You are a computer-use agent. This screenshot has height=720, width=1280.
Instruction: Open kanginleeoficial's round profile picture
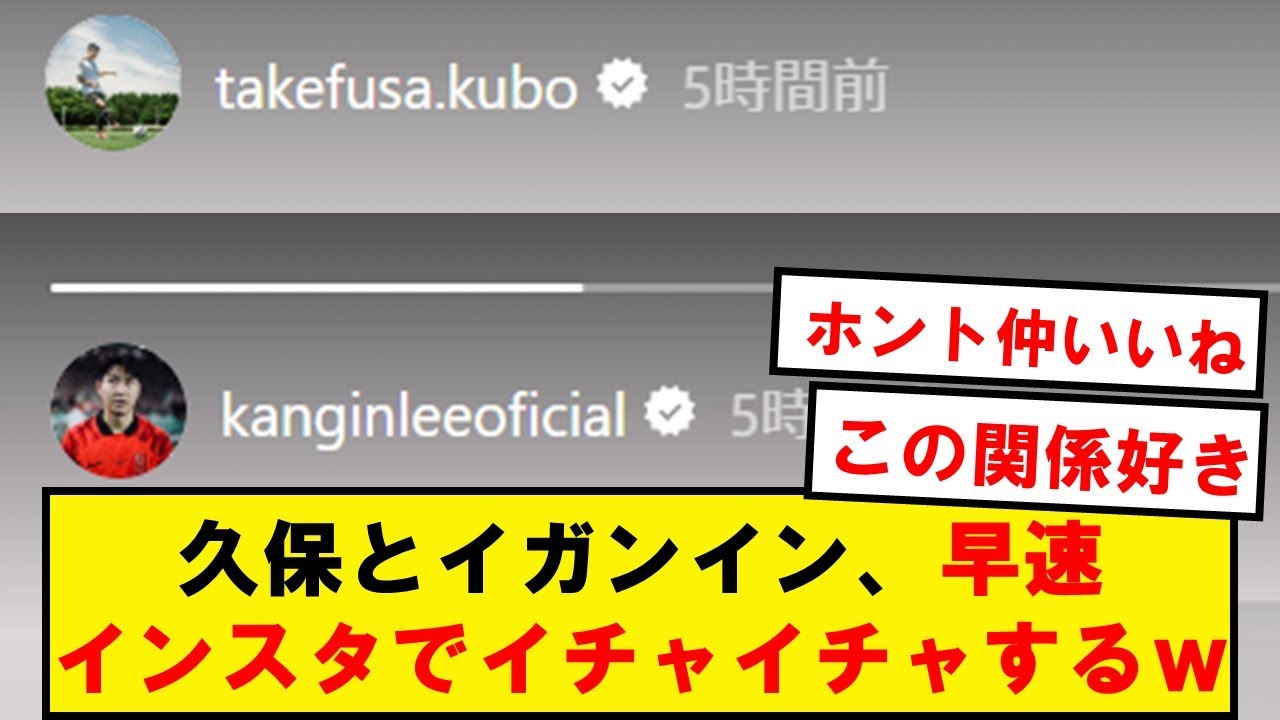pos(118,411)
